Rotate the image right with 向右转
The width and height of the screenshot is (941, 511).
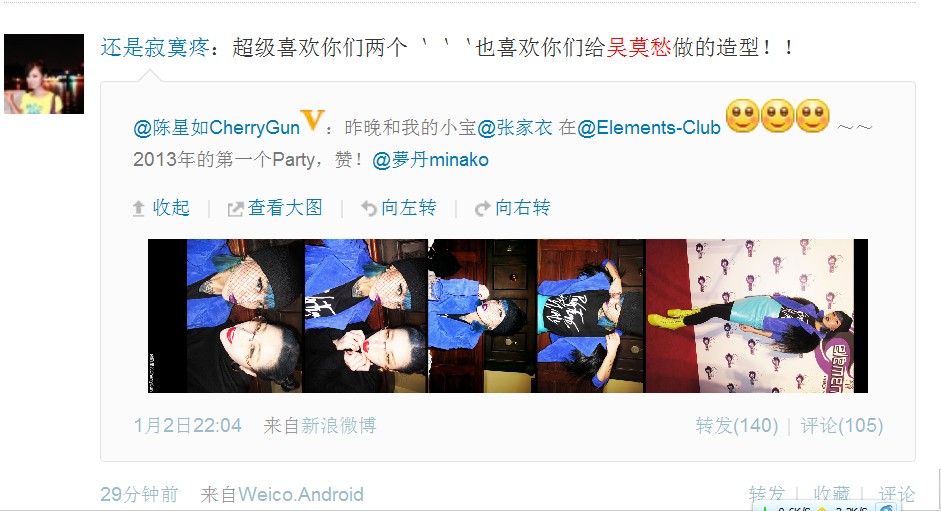[x=523, y=208]
